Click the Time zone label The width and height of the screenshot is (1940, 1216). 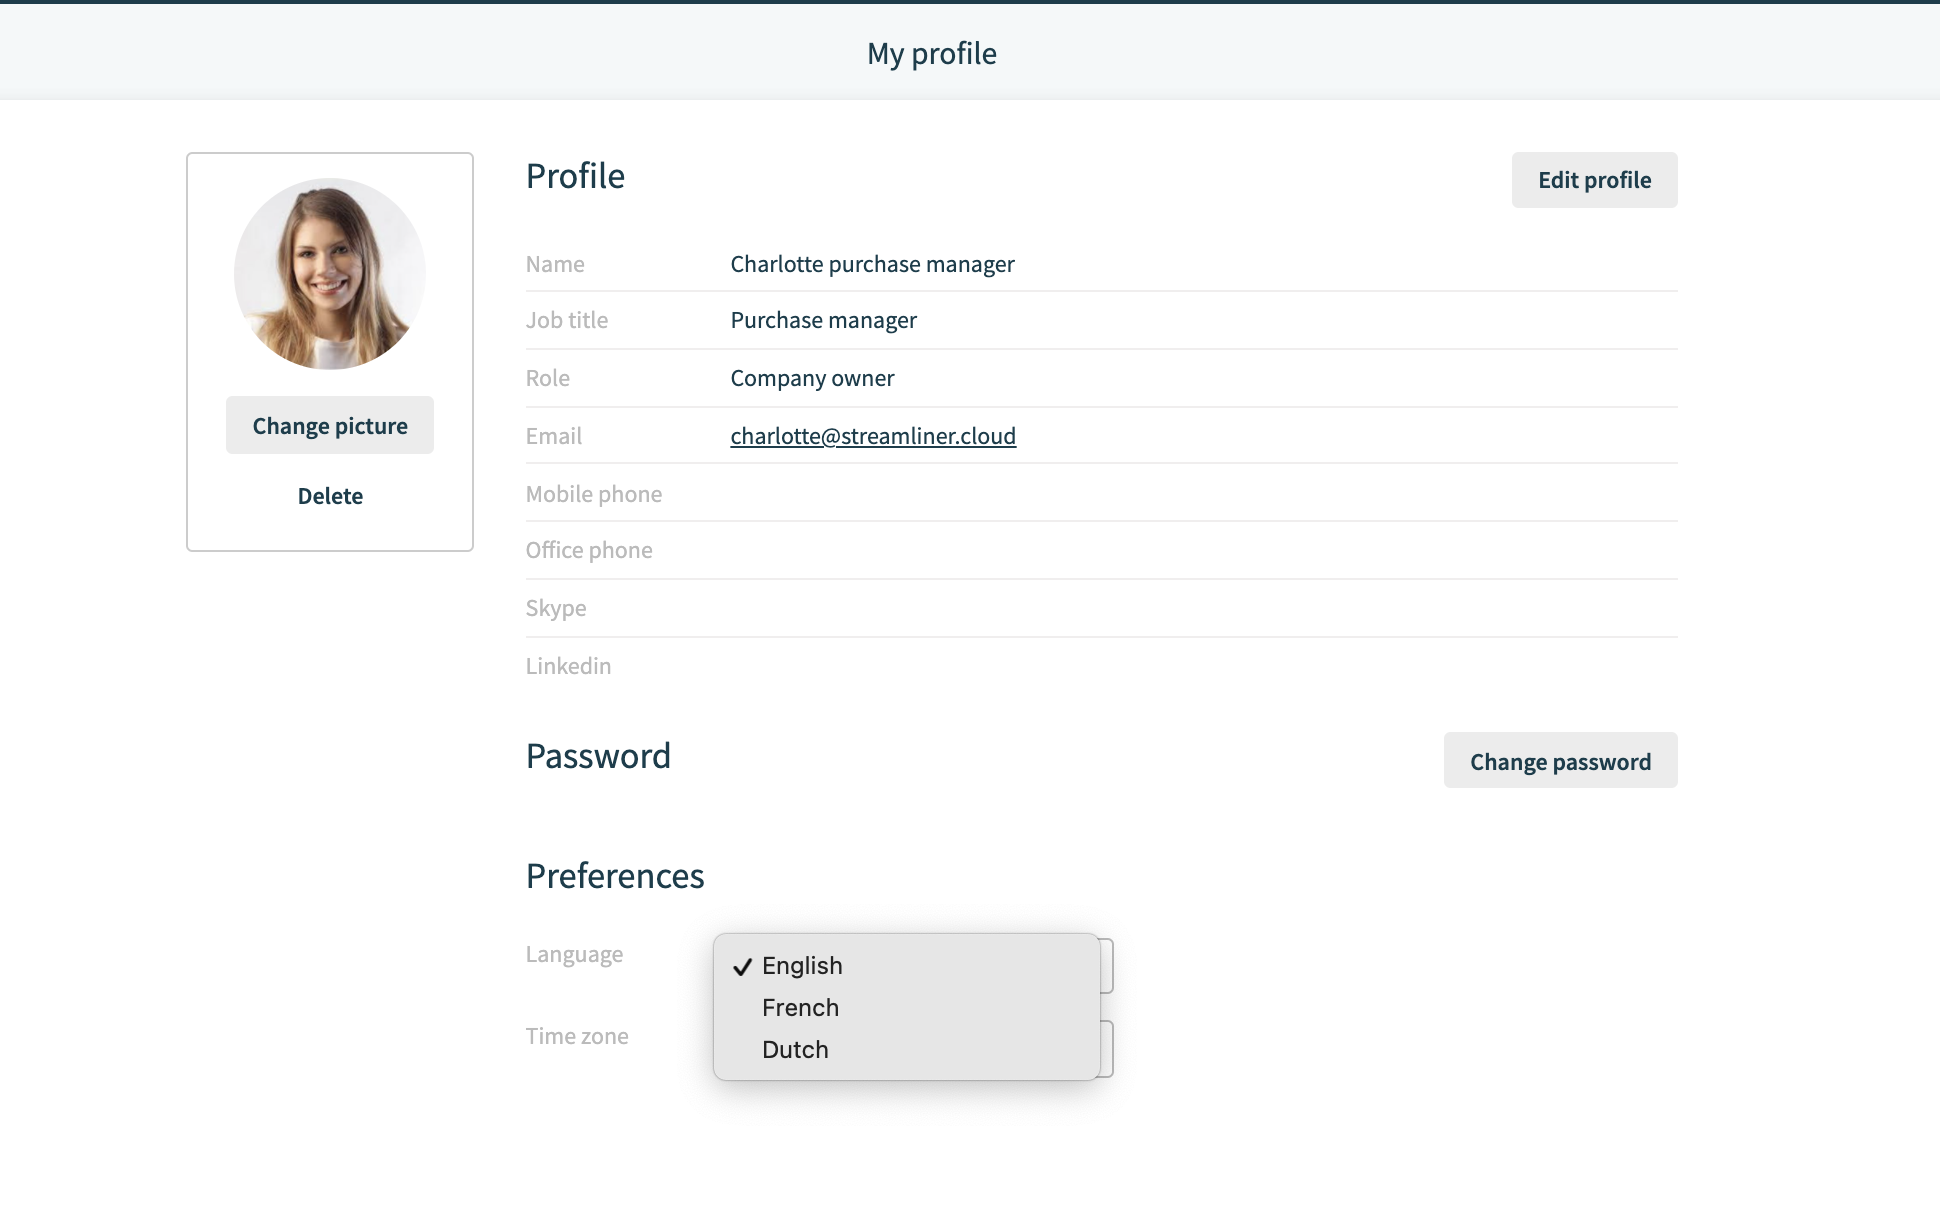click(x=577, y=1036)
